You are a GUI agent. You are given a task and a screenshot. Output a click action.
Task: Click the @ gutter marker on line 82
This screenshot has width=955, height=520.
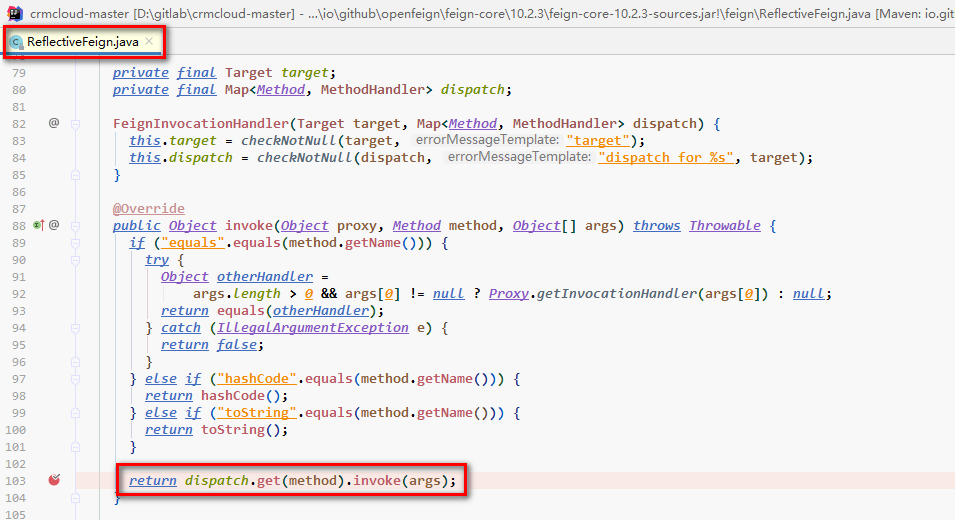pyautogui.click(x=54, y=123)
